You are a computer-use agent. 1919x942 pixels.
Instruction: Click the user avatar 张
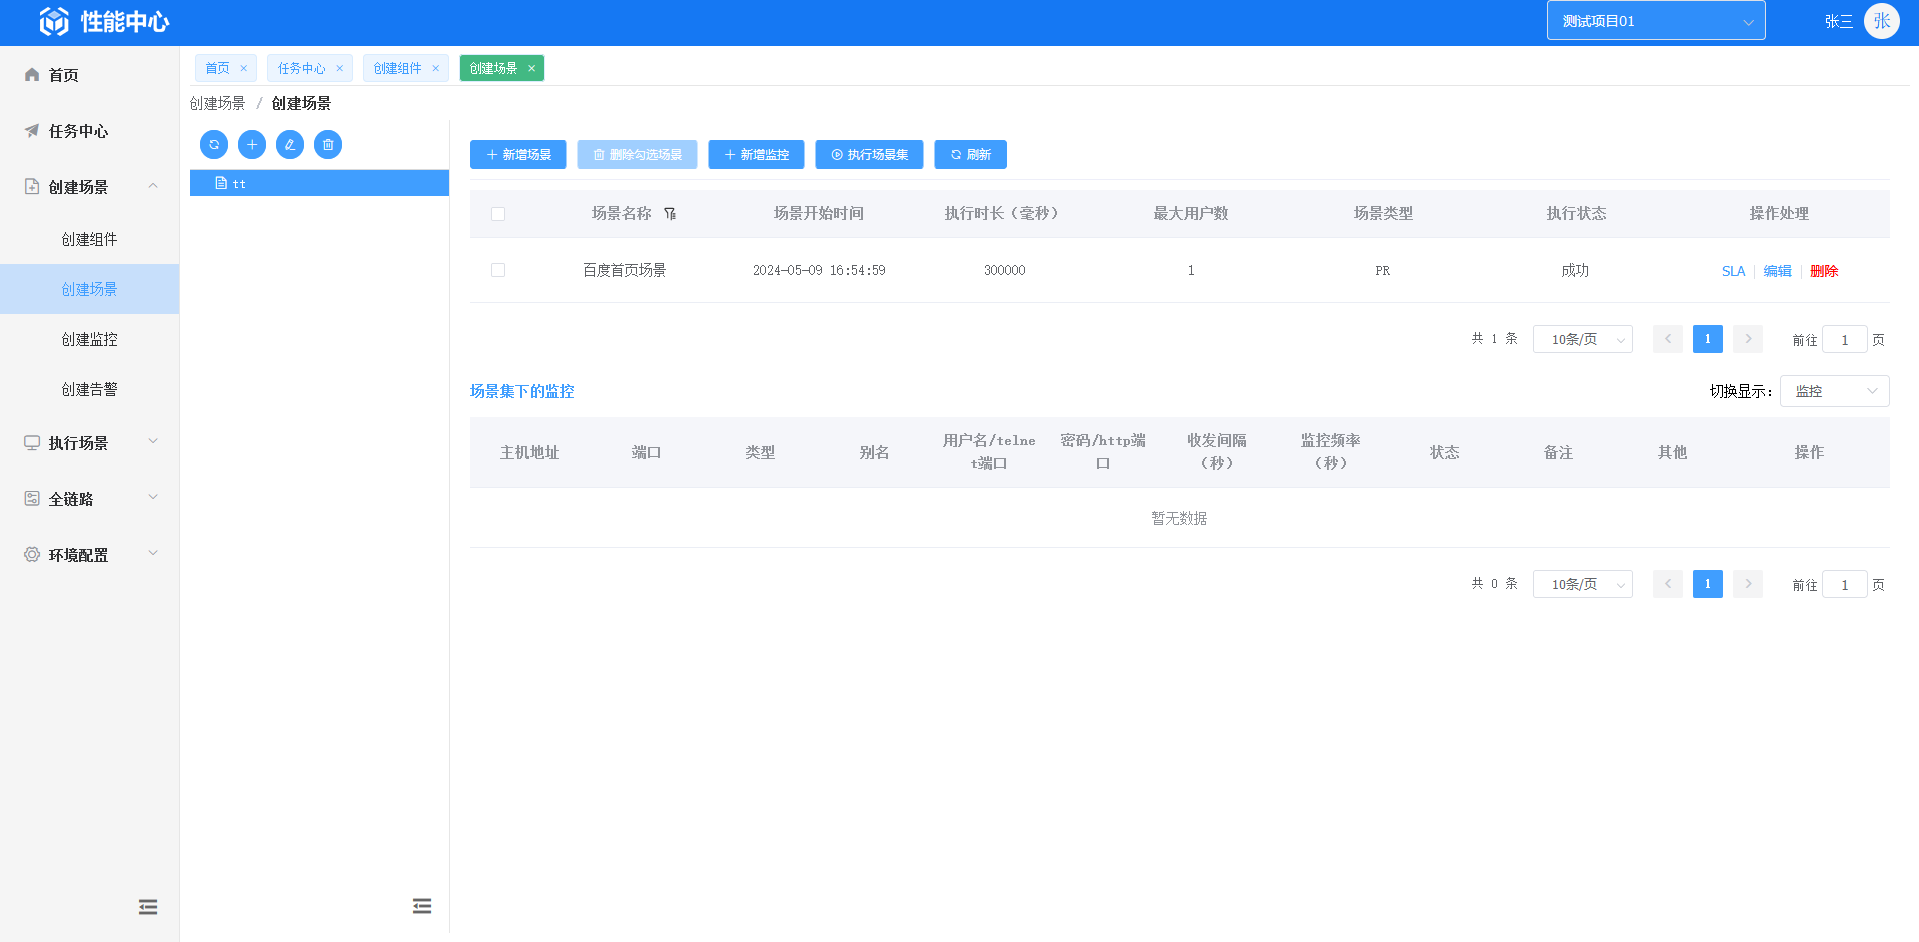click(1881, 21)
